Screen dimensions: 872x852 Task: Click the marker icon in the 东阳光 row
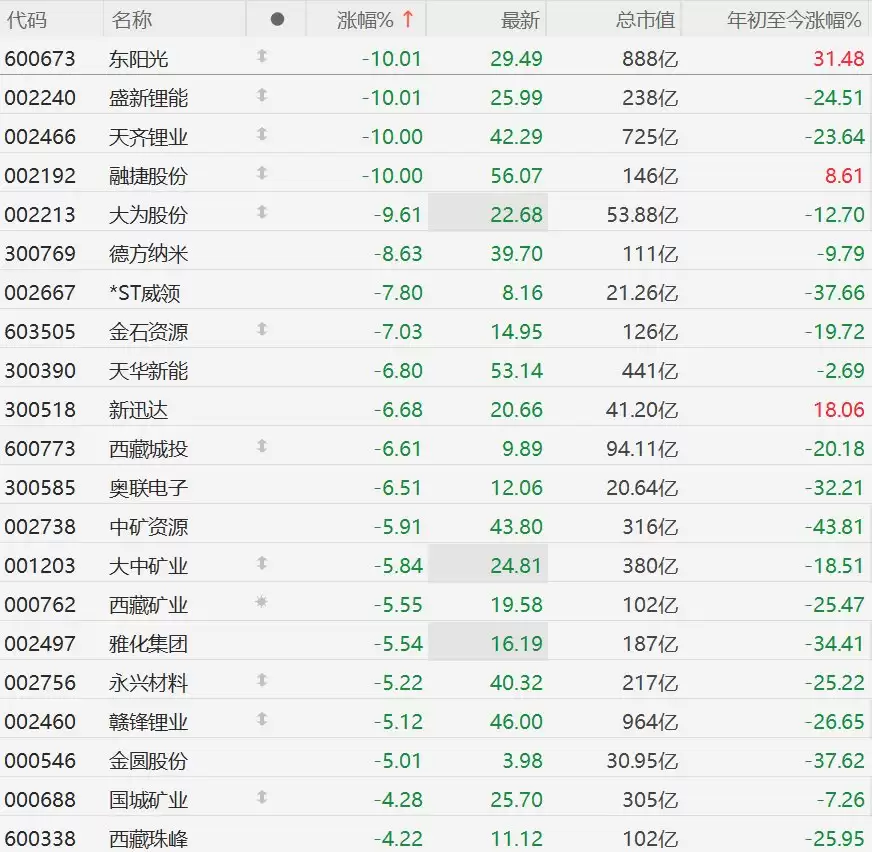pyautogui.click(x=262, y=56)
